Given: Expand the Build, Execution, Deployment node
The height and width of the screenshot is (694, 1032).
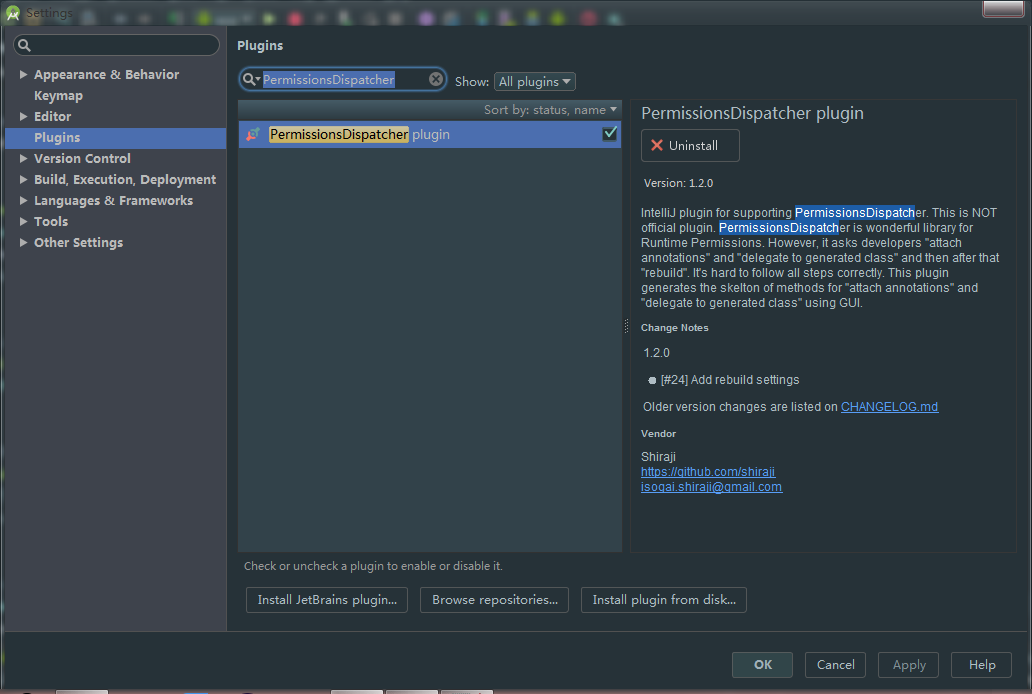Looking at the screenshot, I should tap(24, 180).
